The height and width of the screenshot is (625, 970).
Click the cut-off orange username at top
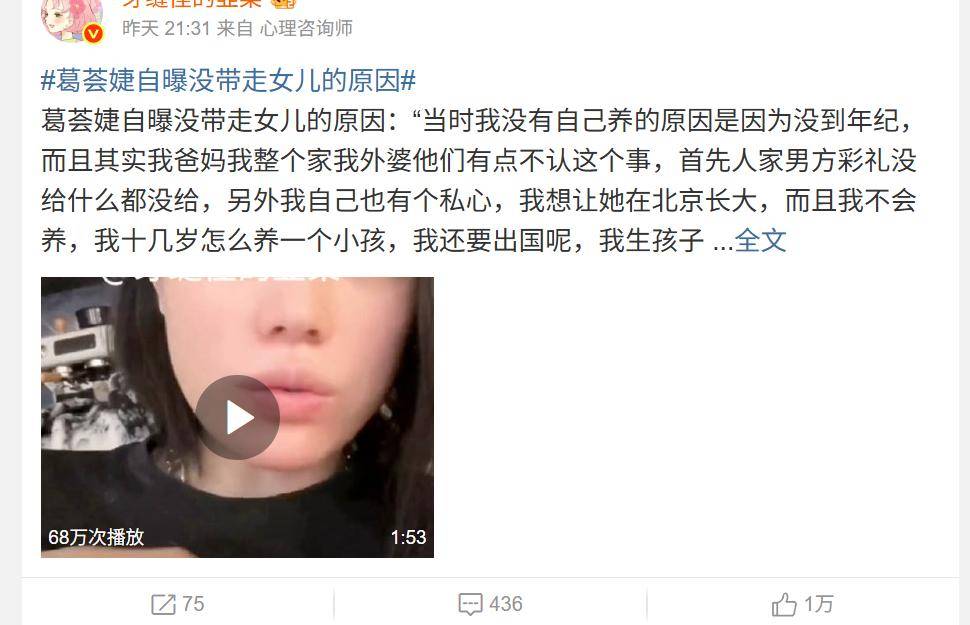point(192,3)
